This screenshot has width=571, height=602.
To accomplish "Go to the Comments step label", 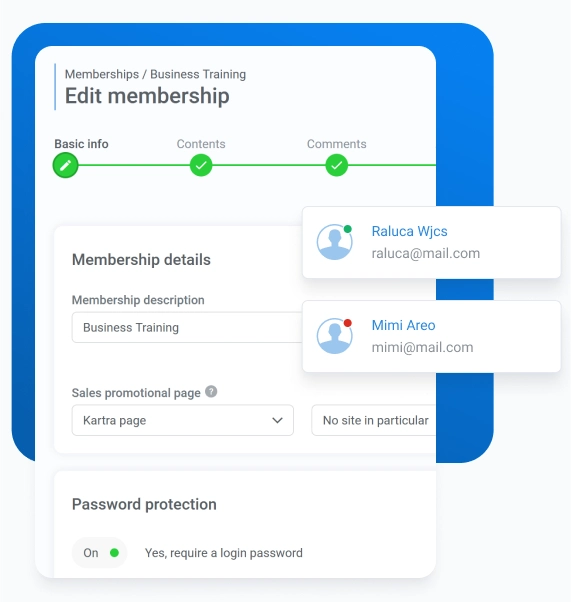I will (x=336, y=144).
